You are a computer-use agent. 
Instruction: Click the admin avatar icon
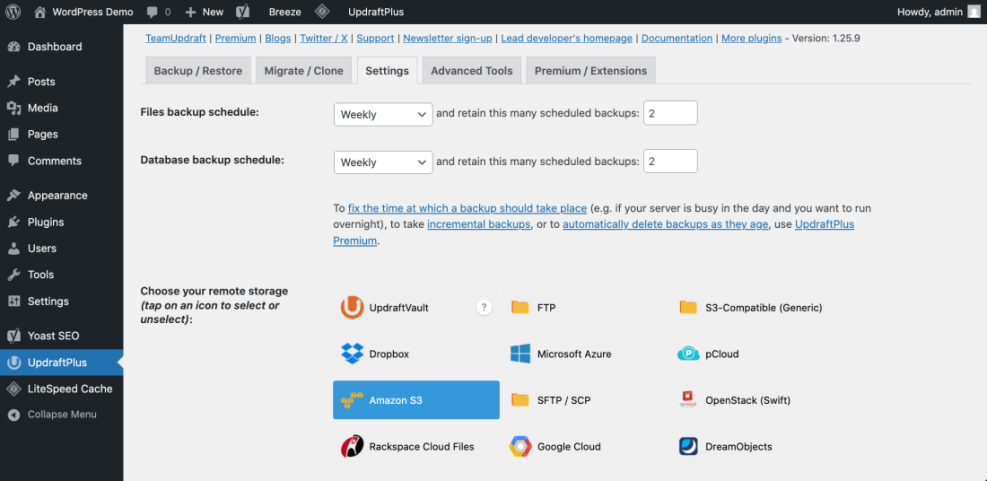click(x=973, y=11)
